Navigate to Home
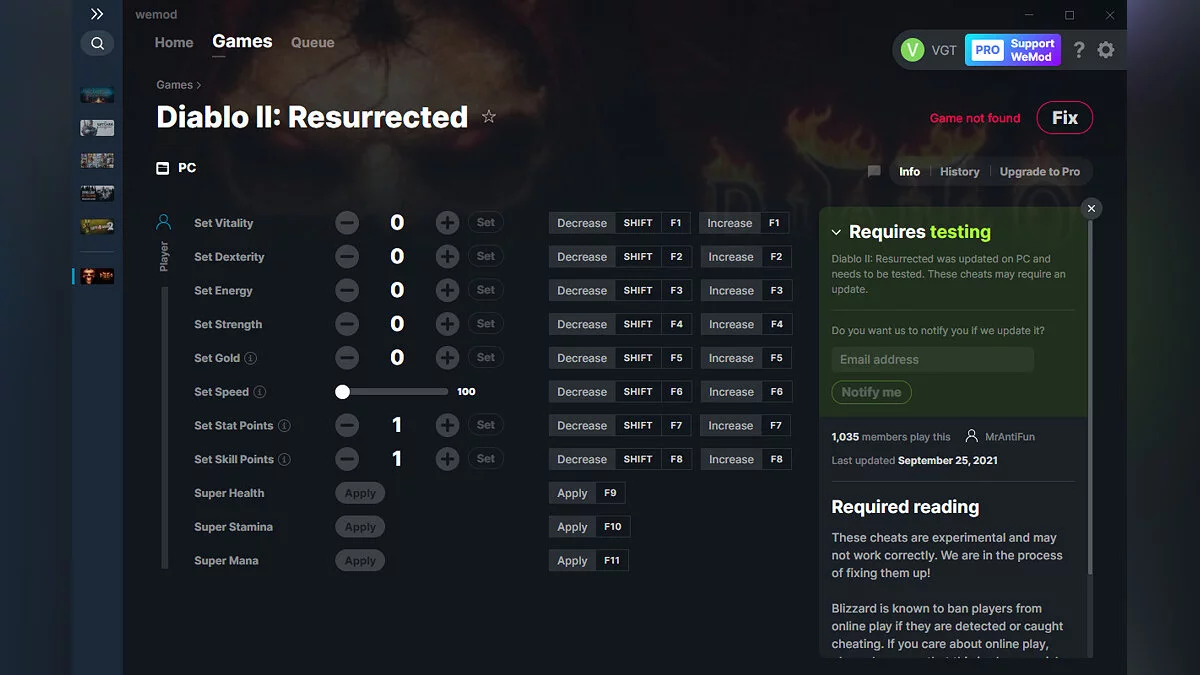Image resolution: width=1200 pixels, height=675 pixels. coord(173,42)
